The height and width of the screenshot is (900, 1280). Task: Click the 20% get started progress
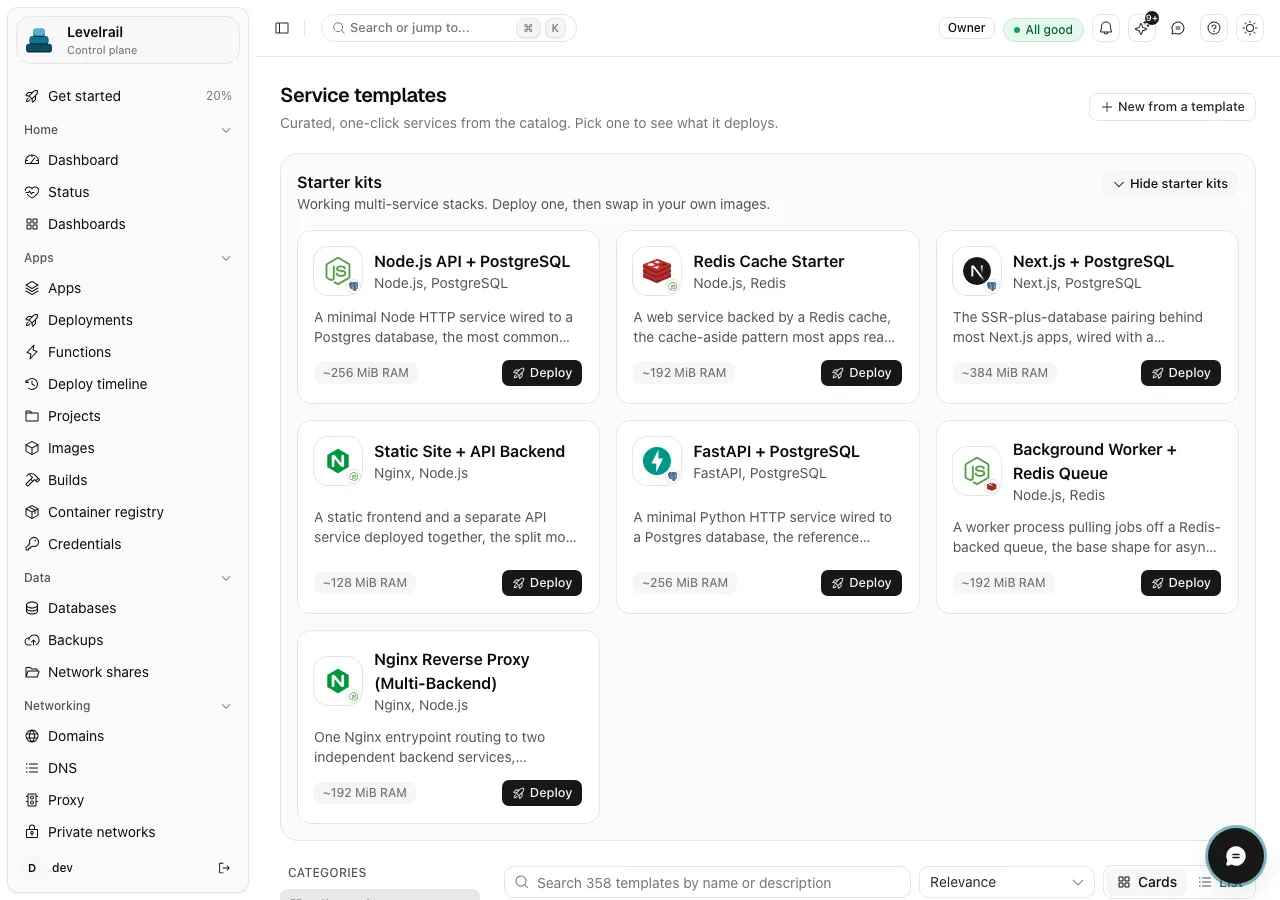(x=219, y=96)
